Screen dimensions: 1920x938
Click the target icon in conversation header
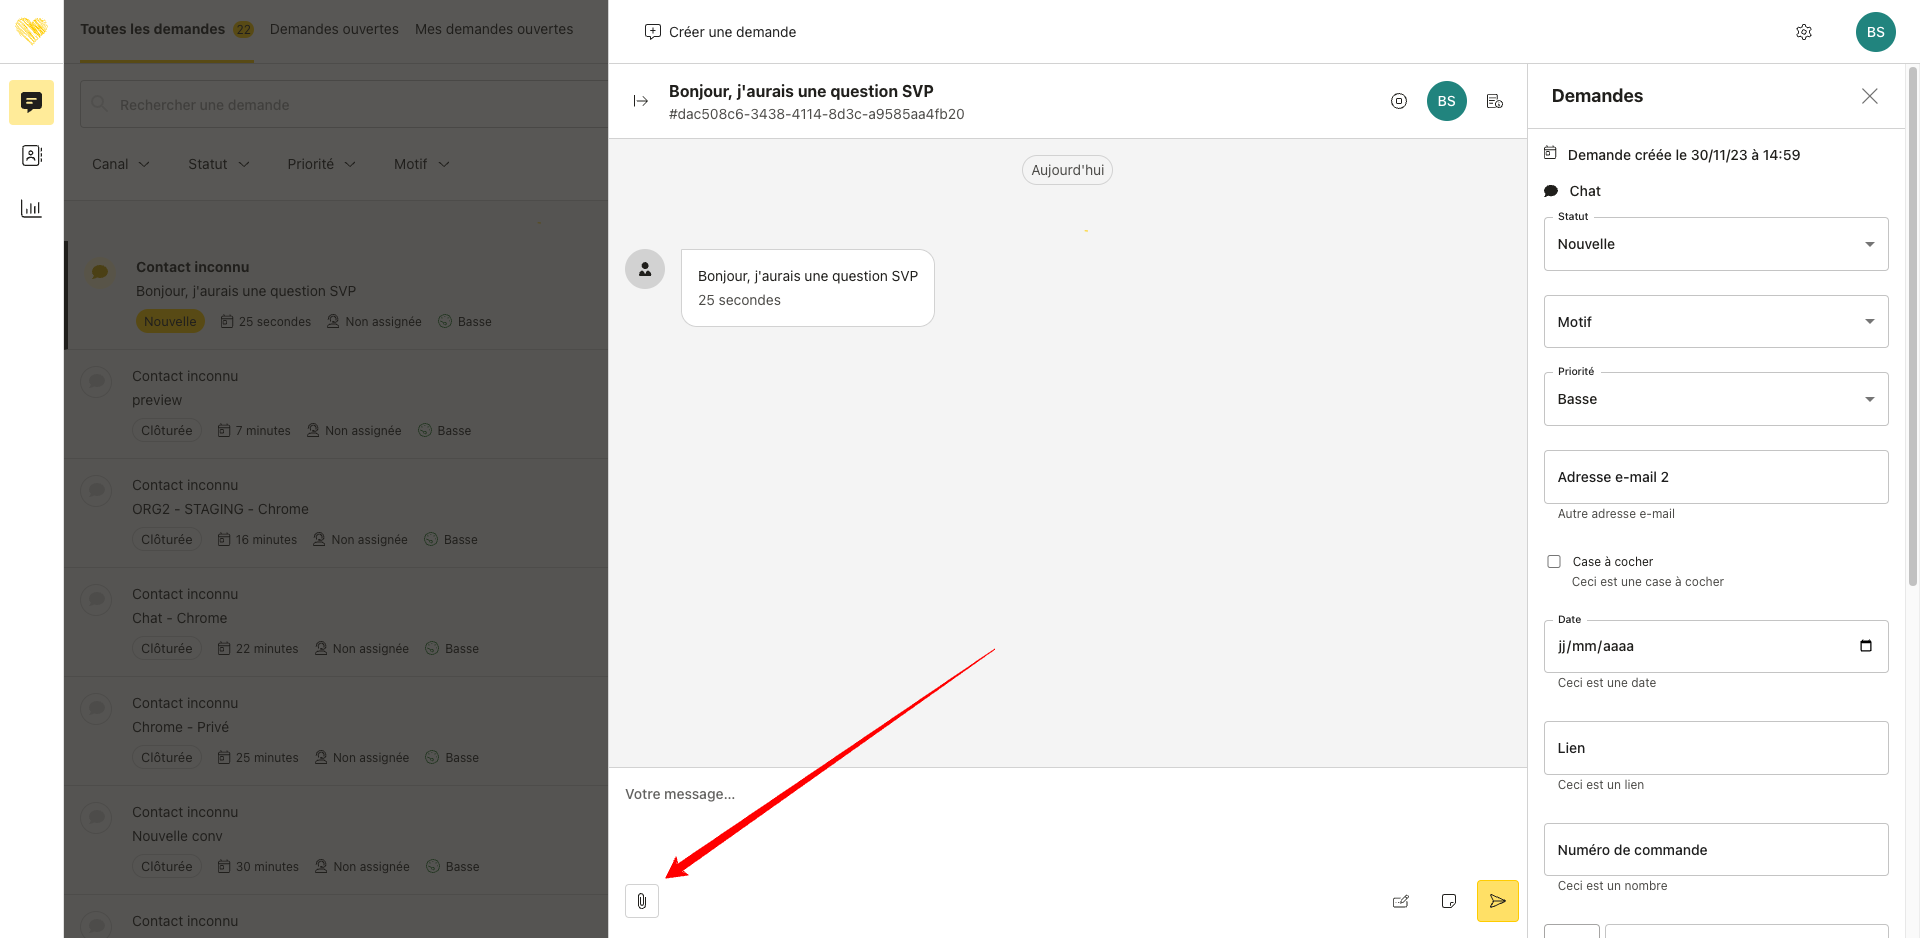pos(1398,101)
